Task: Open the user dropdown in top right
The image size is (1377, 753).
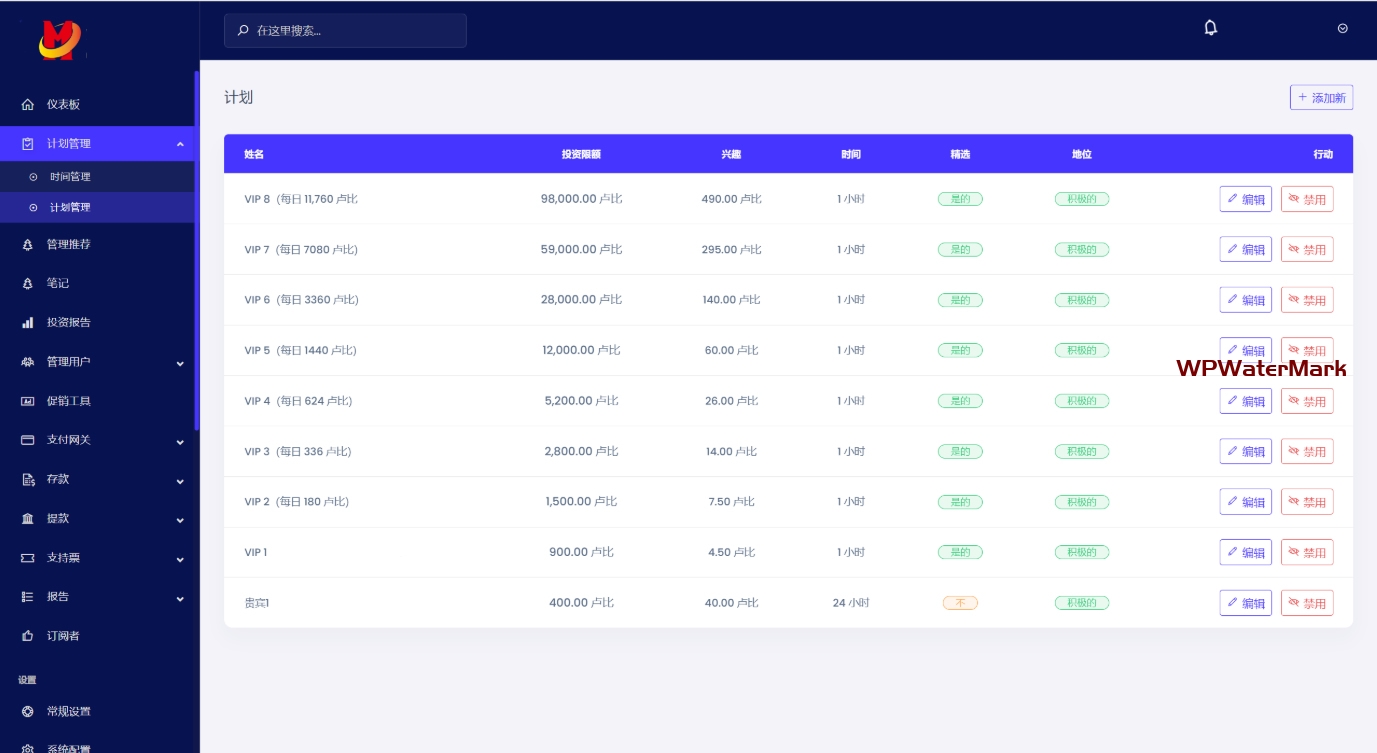Action: tap(1342, 28)
